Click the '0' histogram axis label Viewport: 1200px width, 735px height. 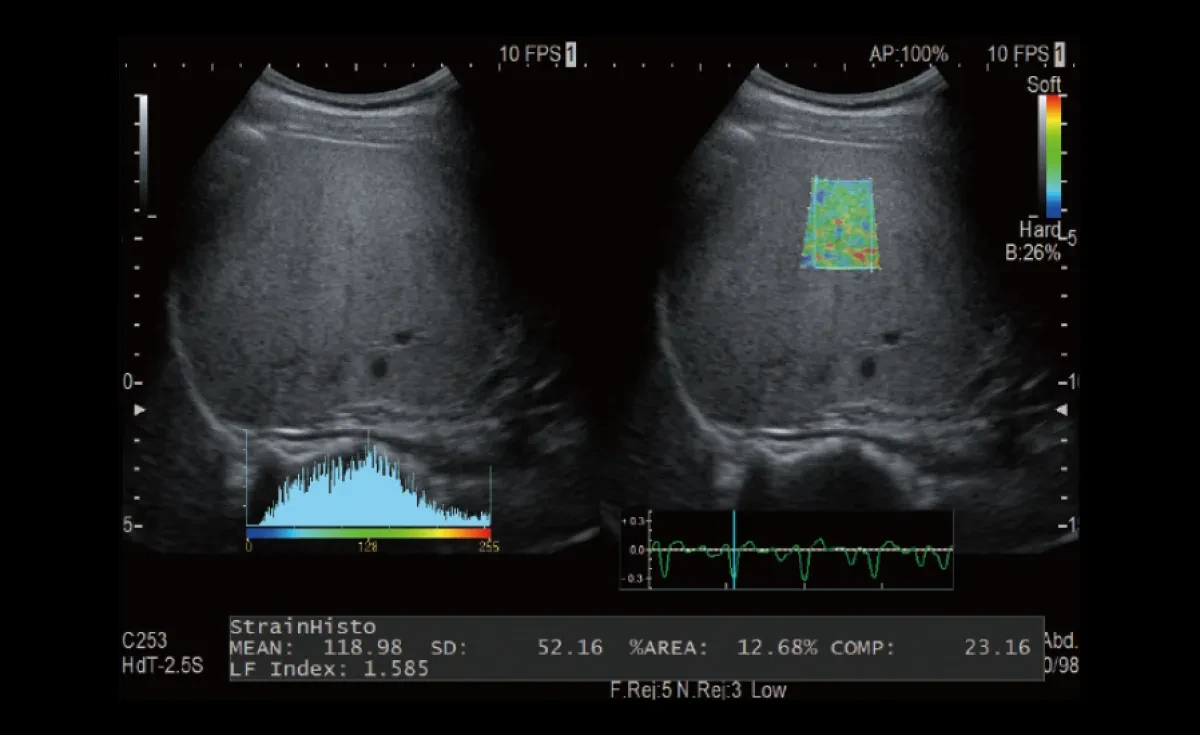pyautogui.click(x=249, y=547)
